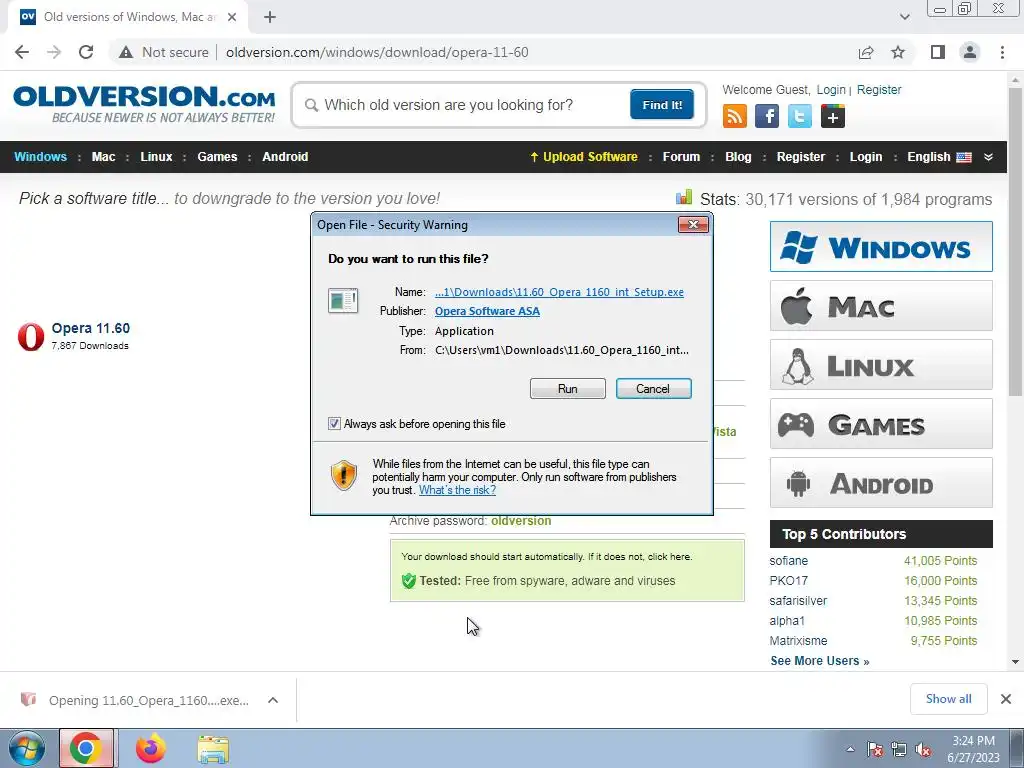Open the Mac nav menu item
The width and height of the screenshot is (1024, 768).
pos(103,157)
